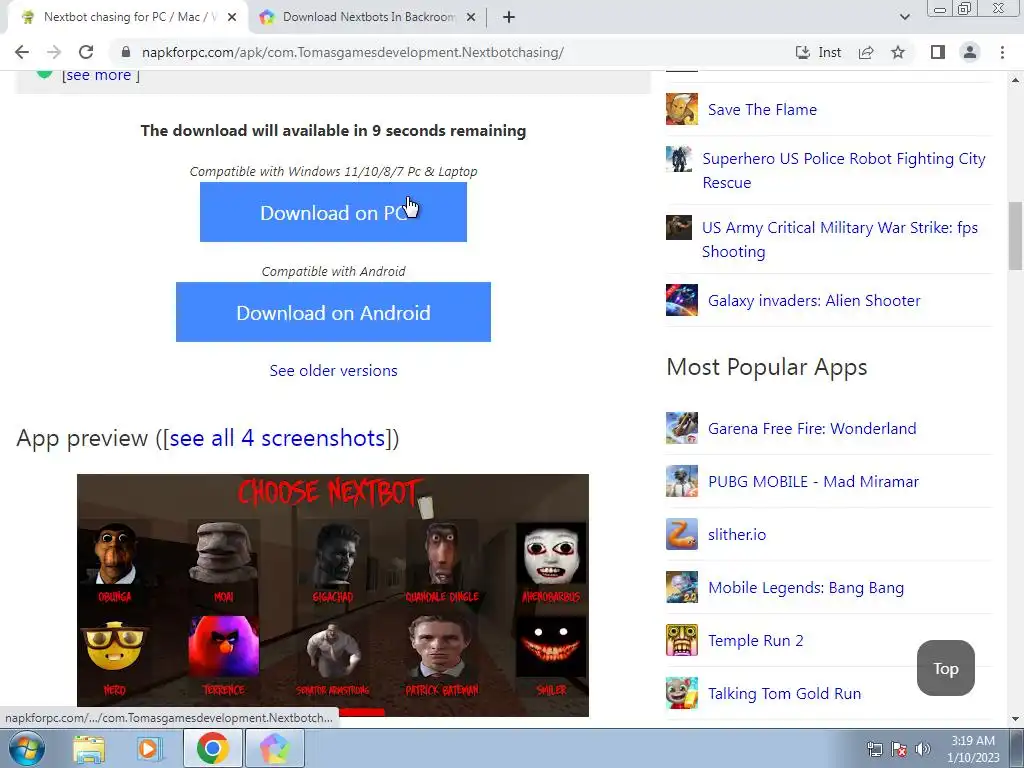Image resolution: width=1024 pixels, height=768 pixels.
Task: Click the scrollbar up arrow
Action: click(1015, 80)
